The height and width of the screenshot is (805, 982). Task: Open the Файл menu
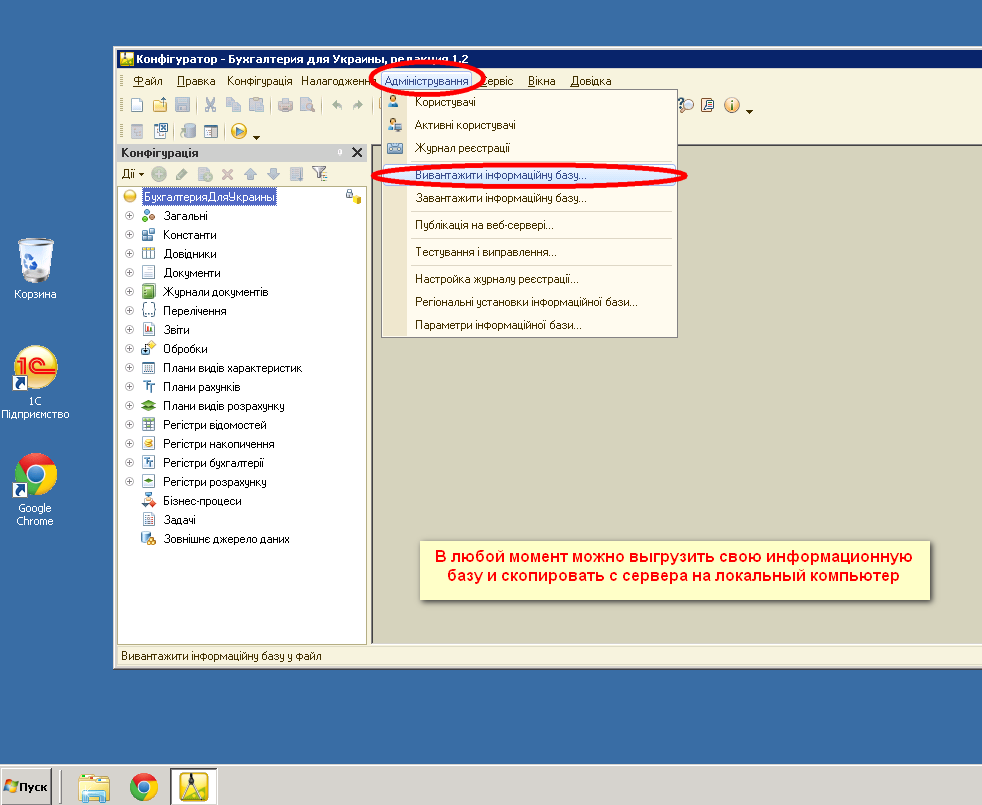pyautogui.click(x=148, y=81)
